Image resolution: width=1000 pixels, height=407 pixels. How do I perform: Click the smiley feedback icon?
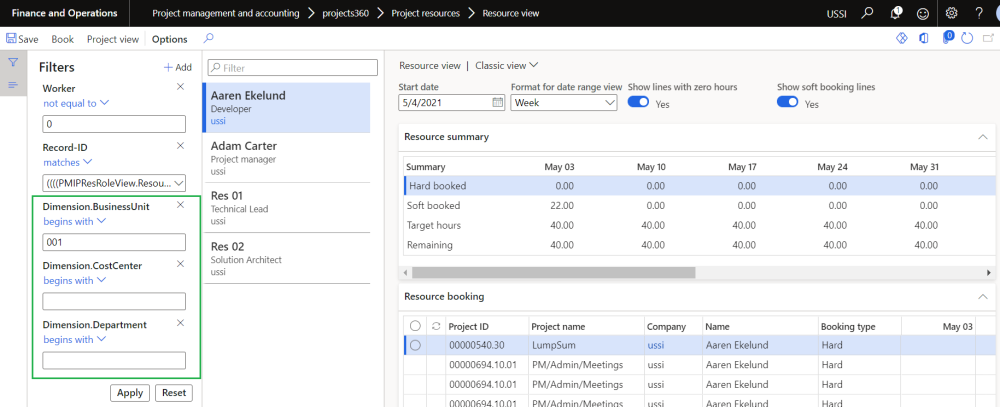click(x=923, y=13)
